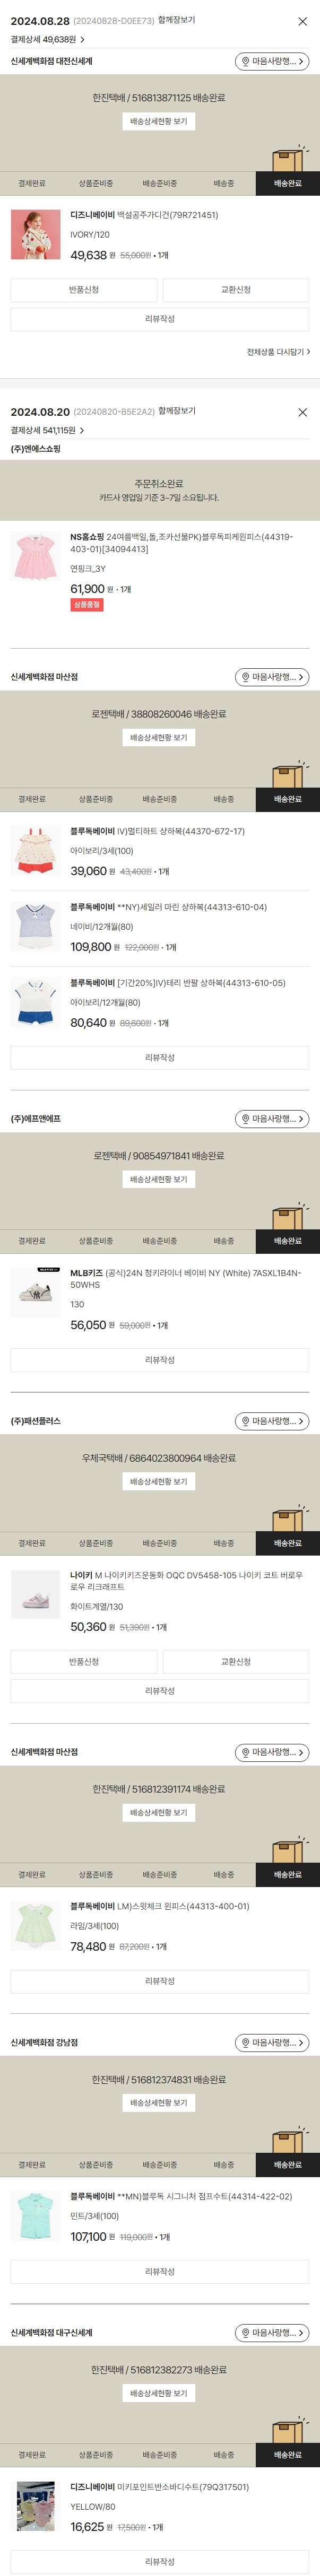
Task: Tap location pin button beside (주)에프앤에프
Action: point(272,1119)
